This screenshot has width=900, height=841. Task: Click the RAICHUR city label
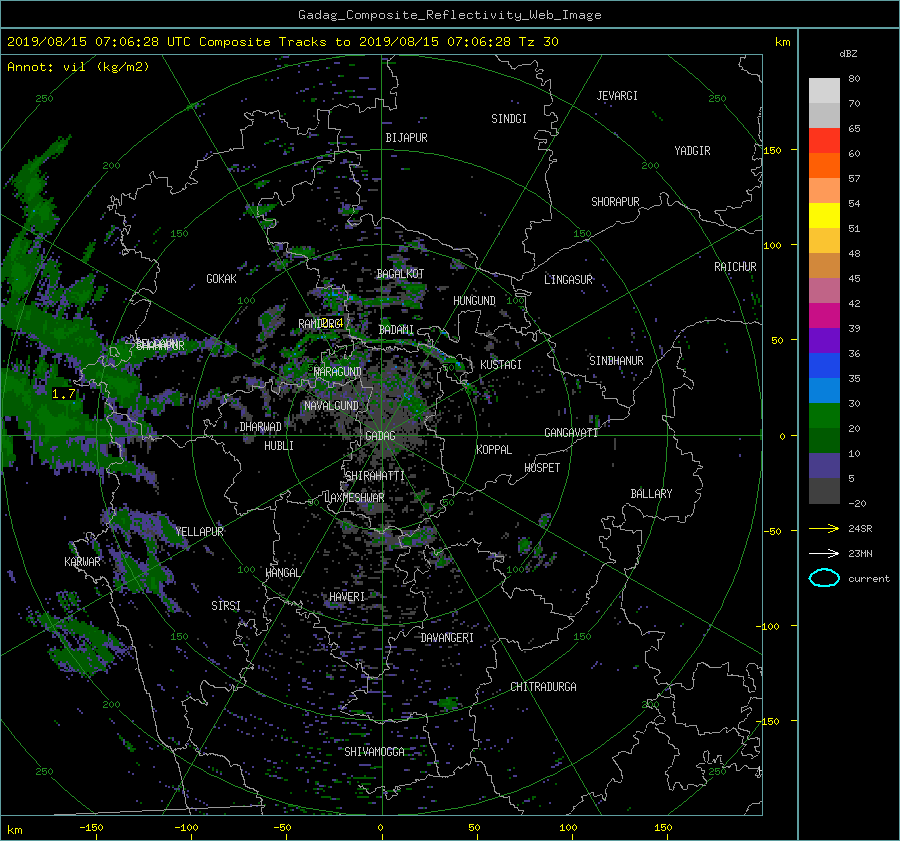735,267
